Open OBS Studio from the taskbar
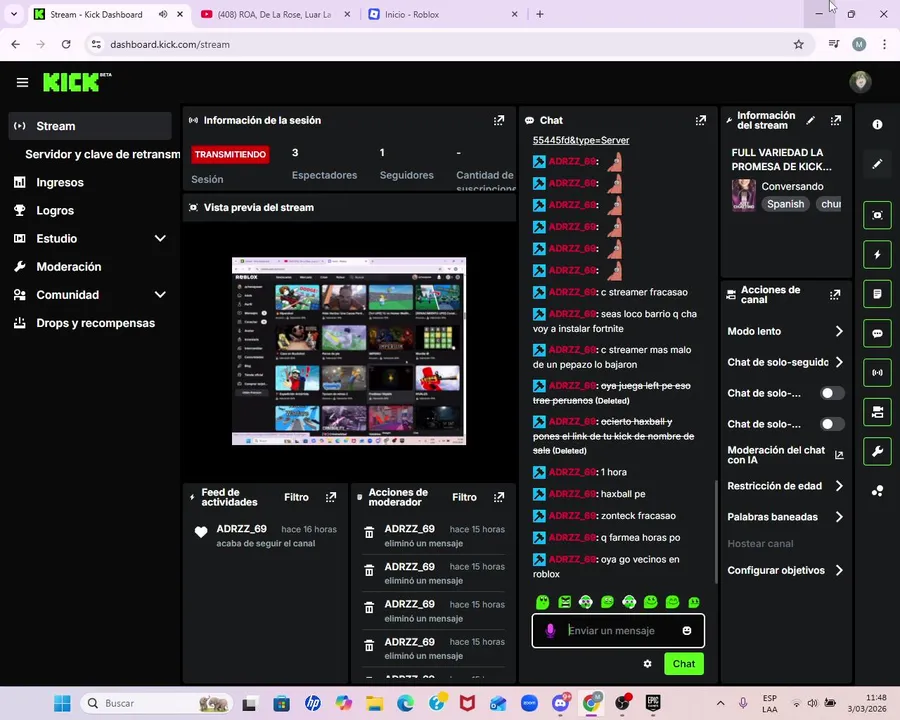 [x=623, y=703]
